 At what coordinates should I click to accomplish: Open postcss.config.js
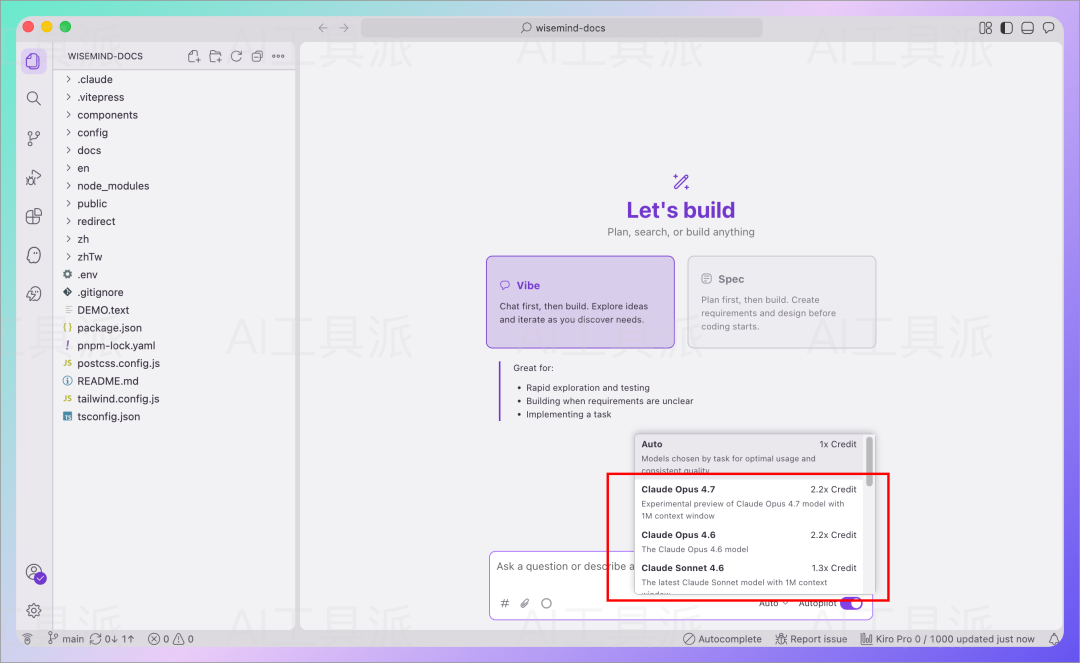pos(175,363)
